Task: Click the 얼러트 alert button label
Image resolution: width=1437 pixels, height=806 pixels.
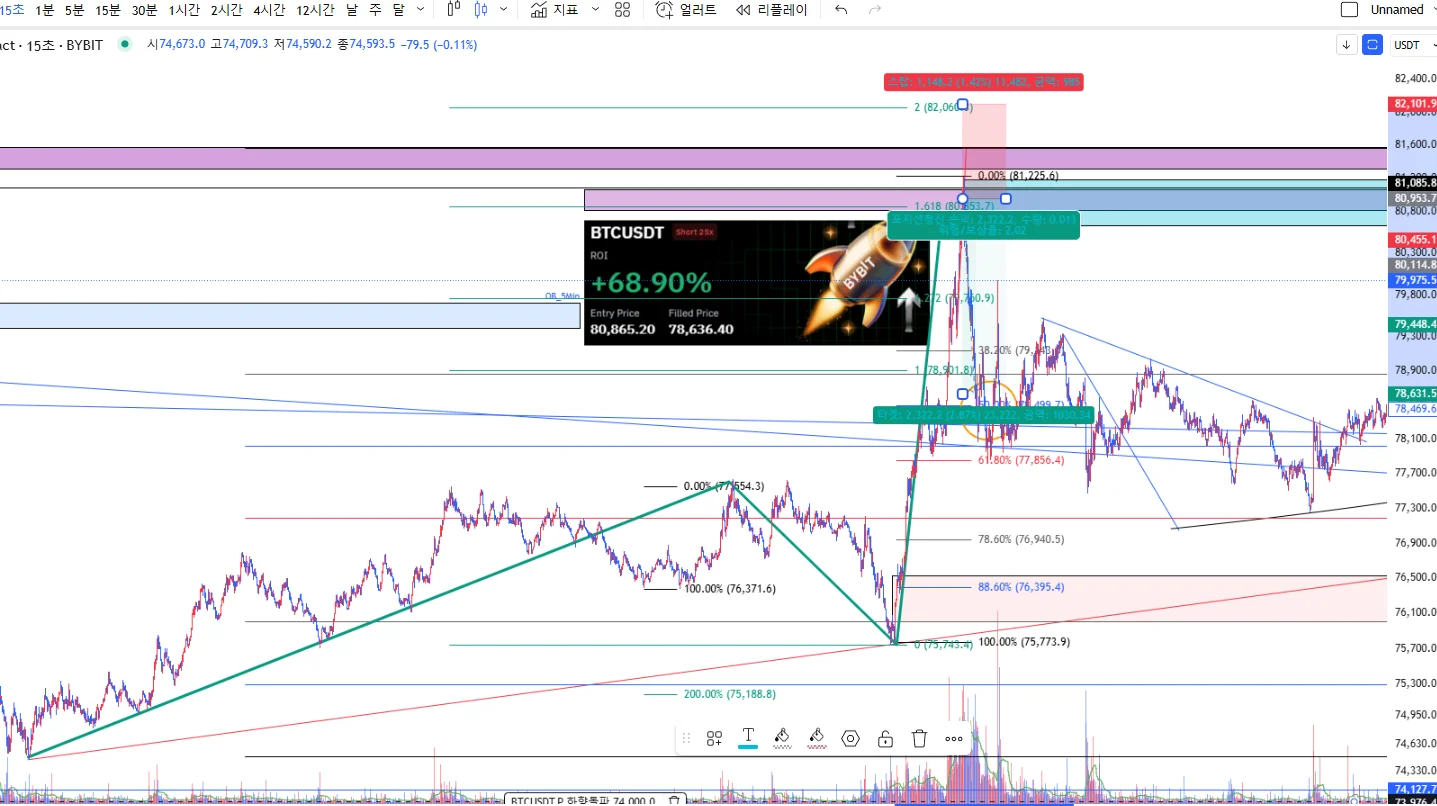Action: point(697,10)
